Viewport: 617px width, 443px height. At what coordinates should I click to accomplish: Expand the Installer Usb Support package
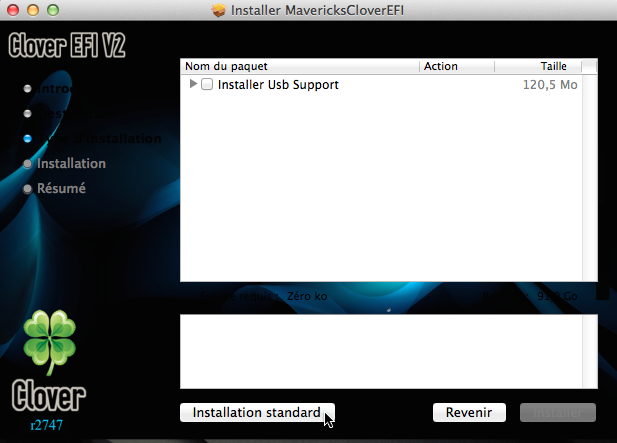click(193, 84)
